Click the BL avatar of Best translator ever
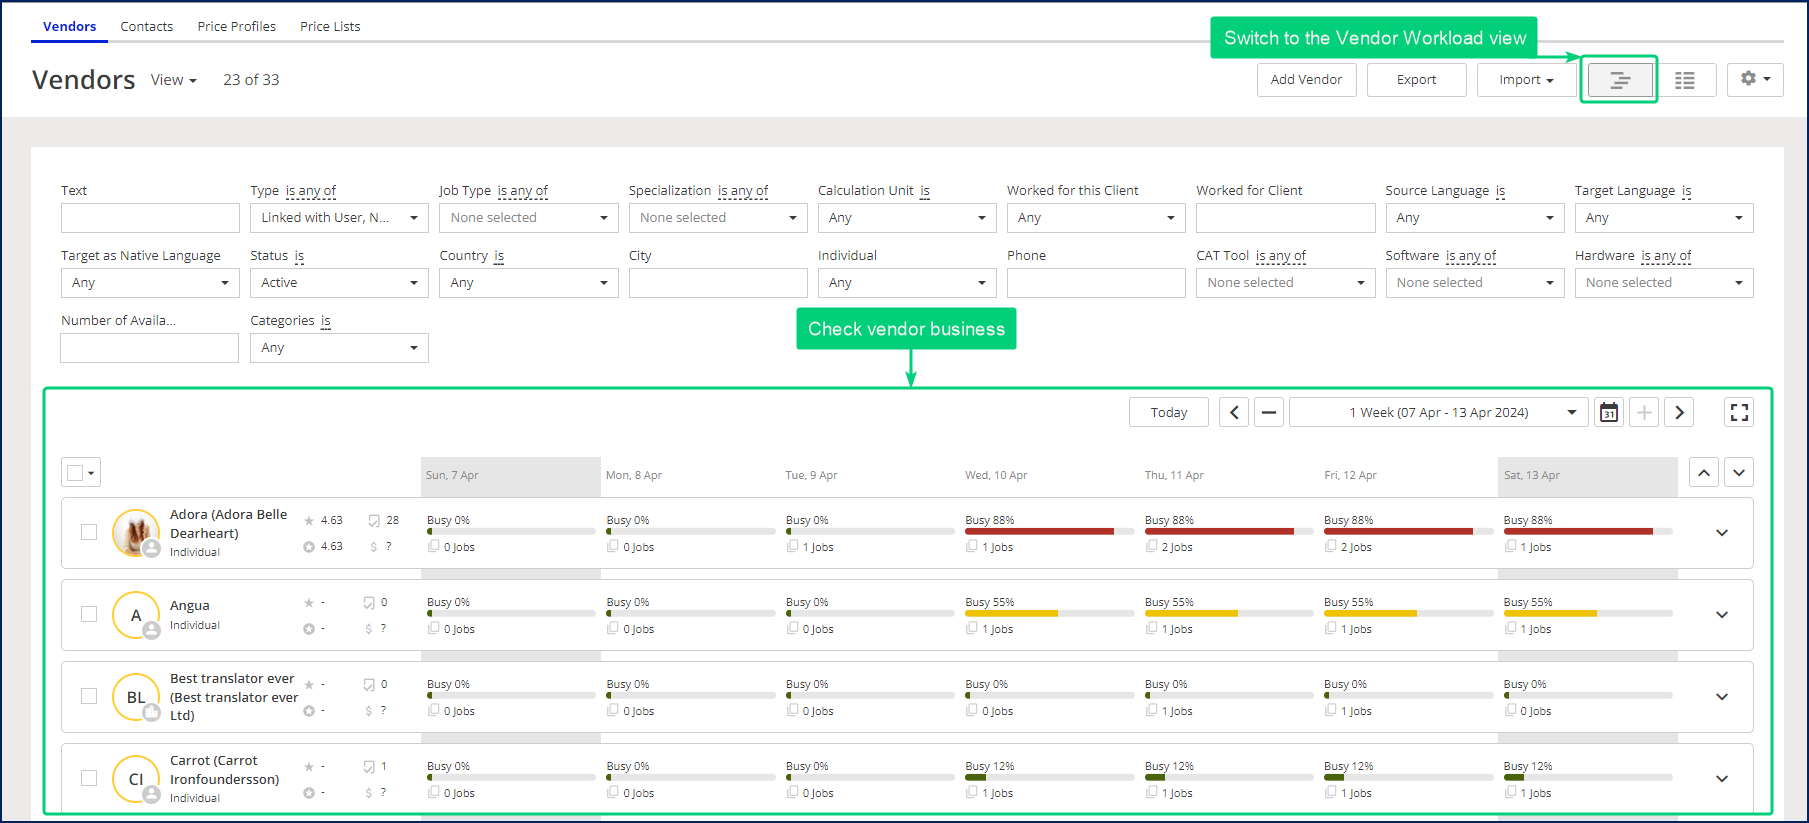This screenshot has height=823, width=1809. [136, 697]
